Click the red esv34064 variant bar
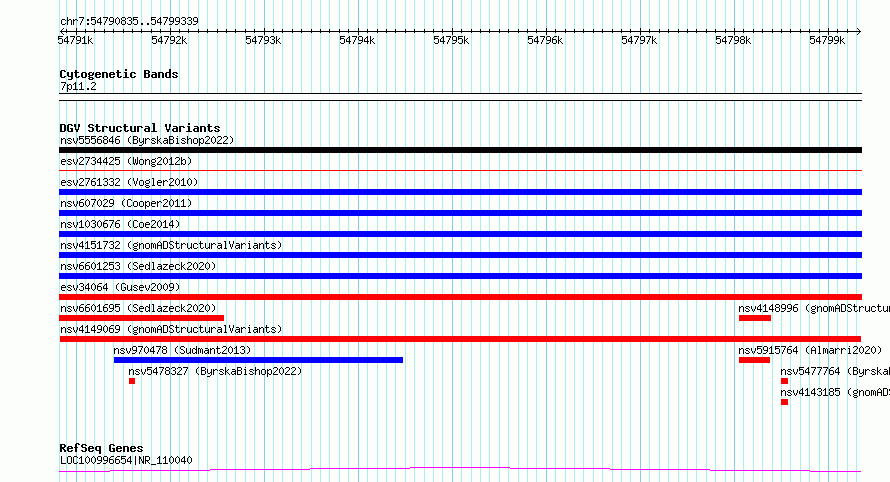This screenshot has height=482, width=890. pos(460,297)
